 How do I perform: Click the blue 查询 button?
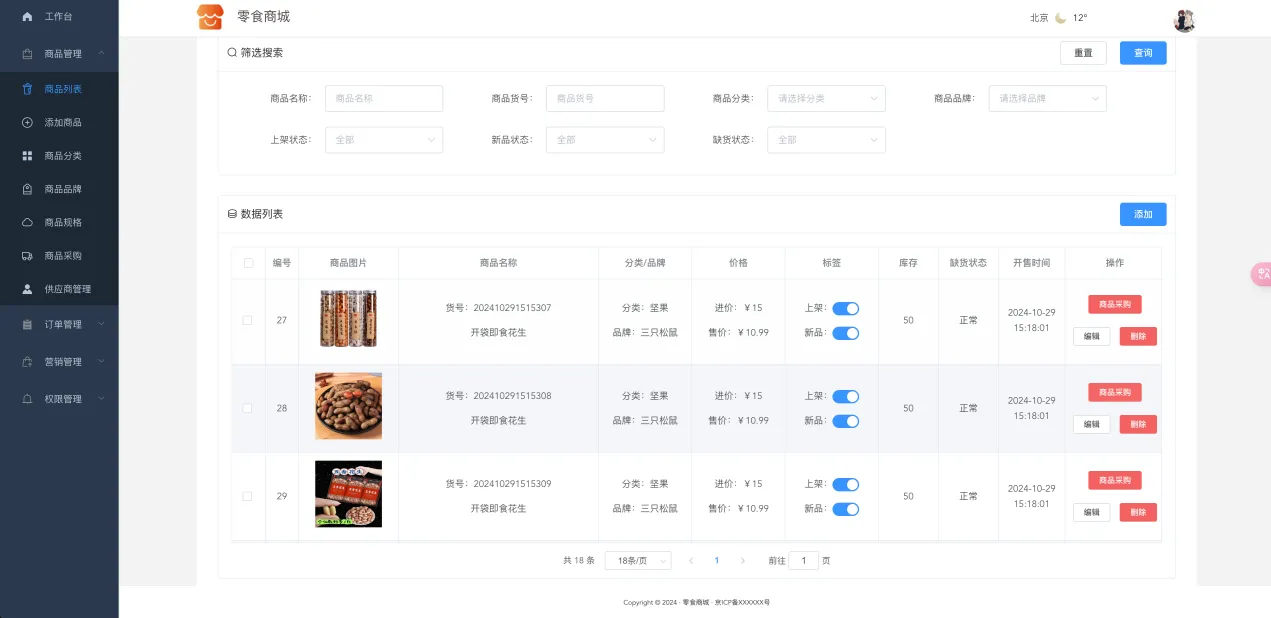tap(1143, 53)
